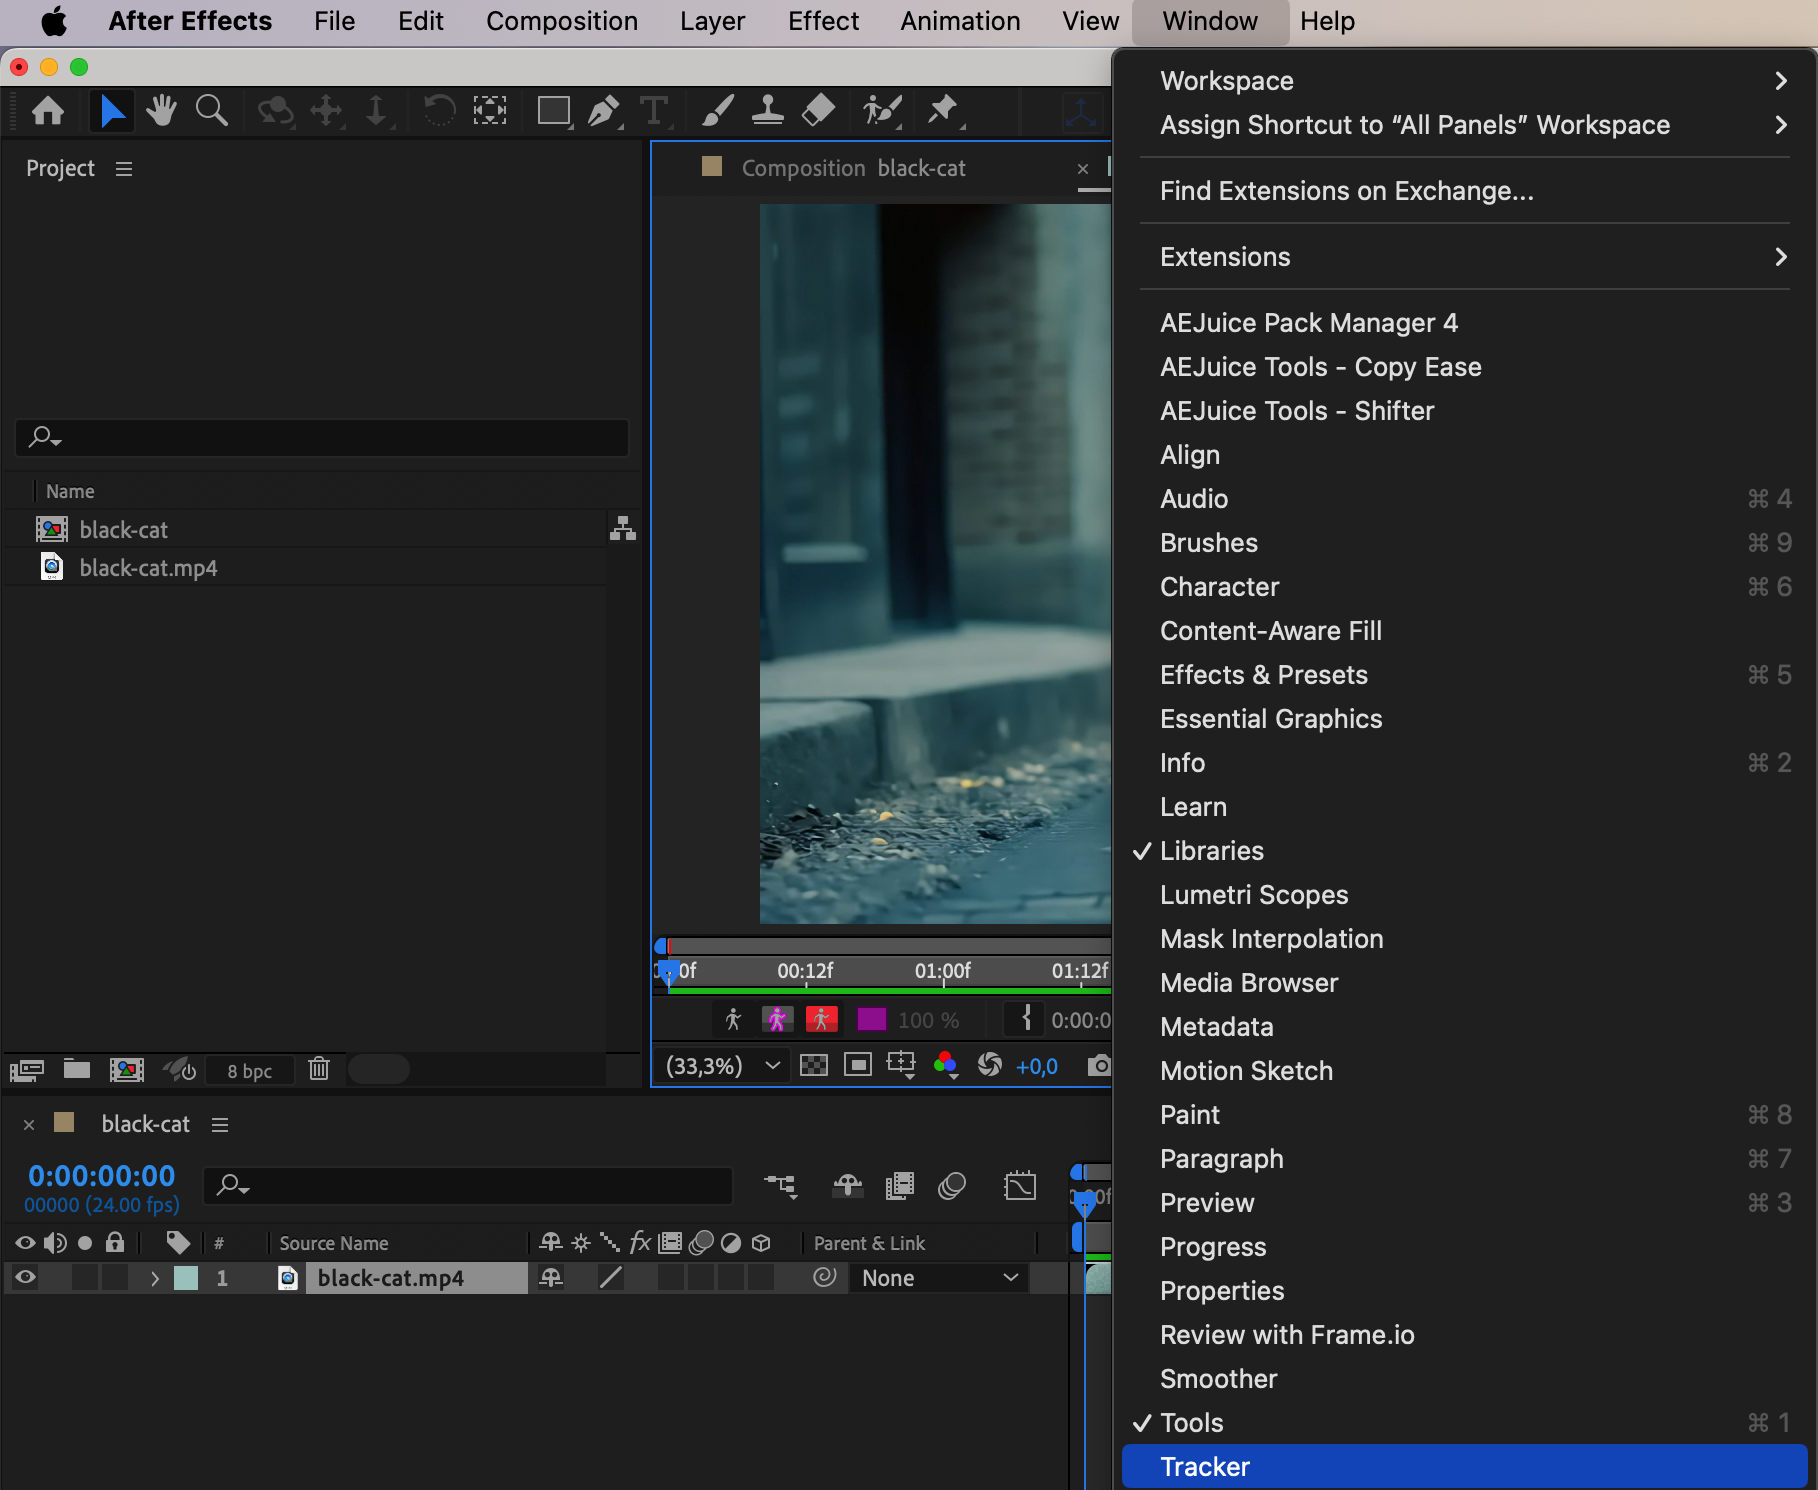Image resolution: width=1818 pixels, height=1490 pixels.
Task: Hide the black-cat.mp4 layer video
Action: [25, 1277]
